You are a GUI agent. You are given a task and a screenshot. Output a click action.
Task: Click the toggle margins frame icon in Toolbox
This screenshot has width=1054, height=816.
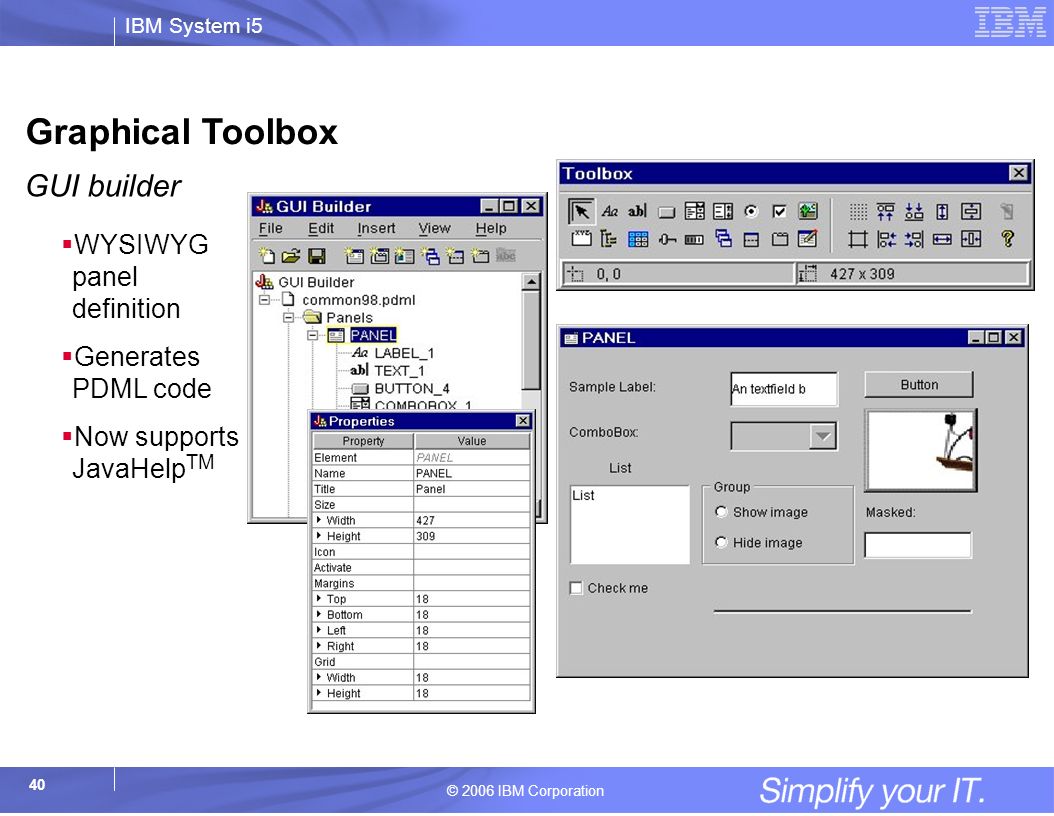[x=858, y=239]
